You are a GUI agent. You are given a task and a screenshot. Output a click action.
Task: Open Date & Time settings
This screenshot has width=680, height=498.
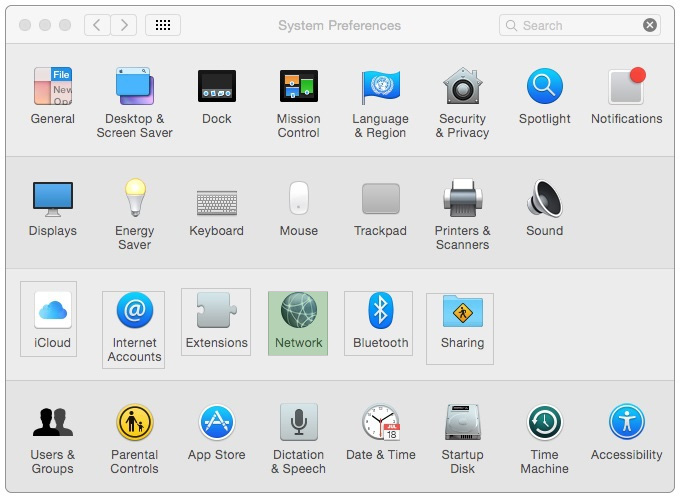click(x=380, y=432)
